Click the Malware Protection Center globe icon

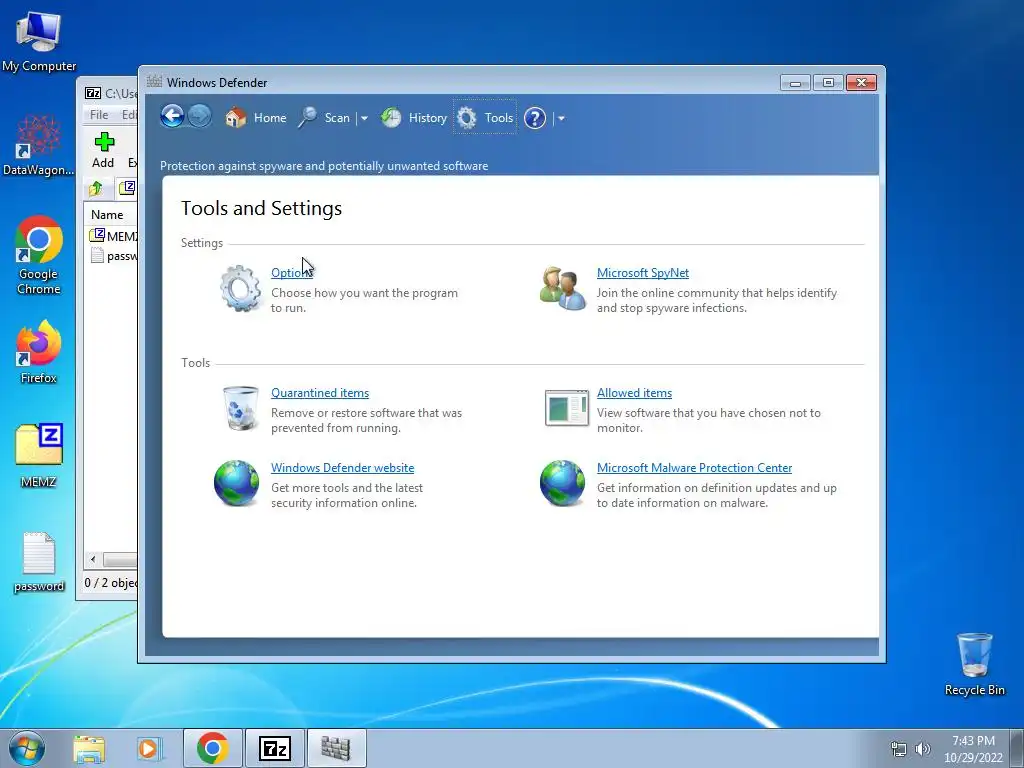[562, 483]
